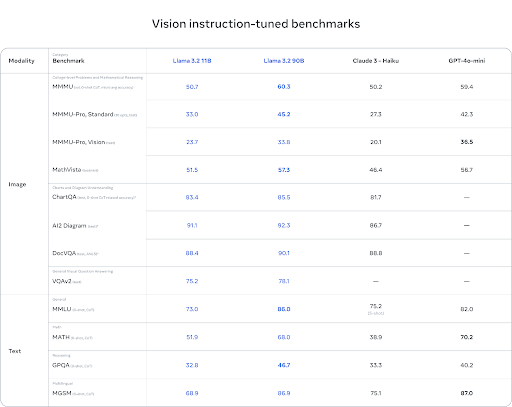Click the "ChartQA" benchmark name
The image size is (512, 407).
pyautogui.click(x=64, y=197)
